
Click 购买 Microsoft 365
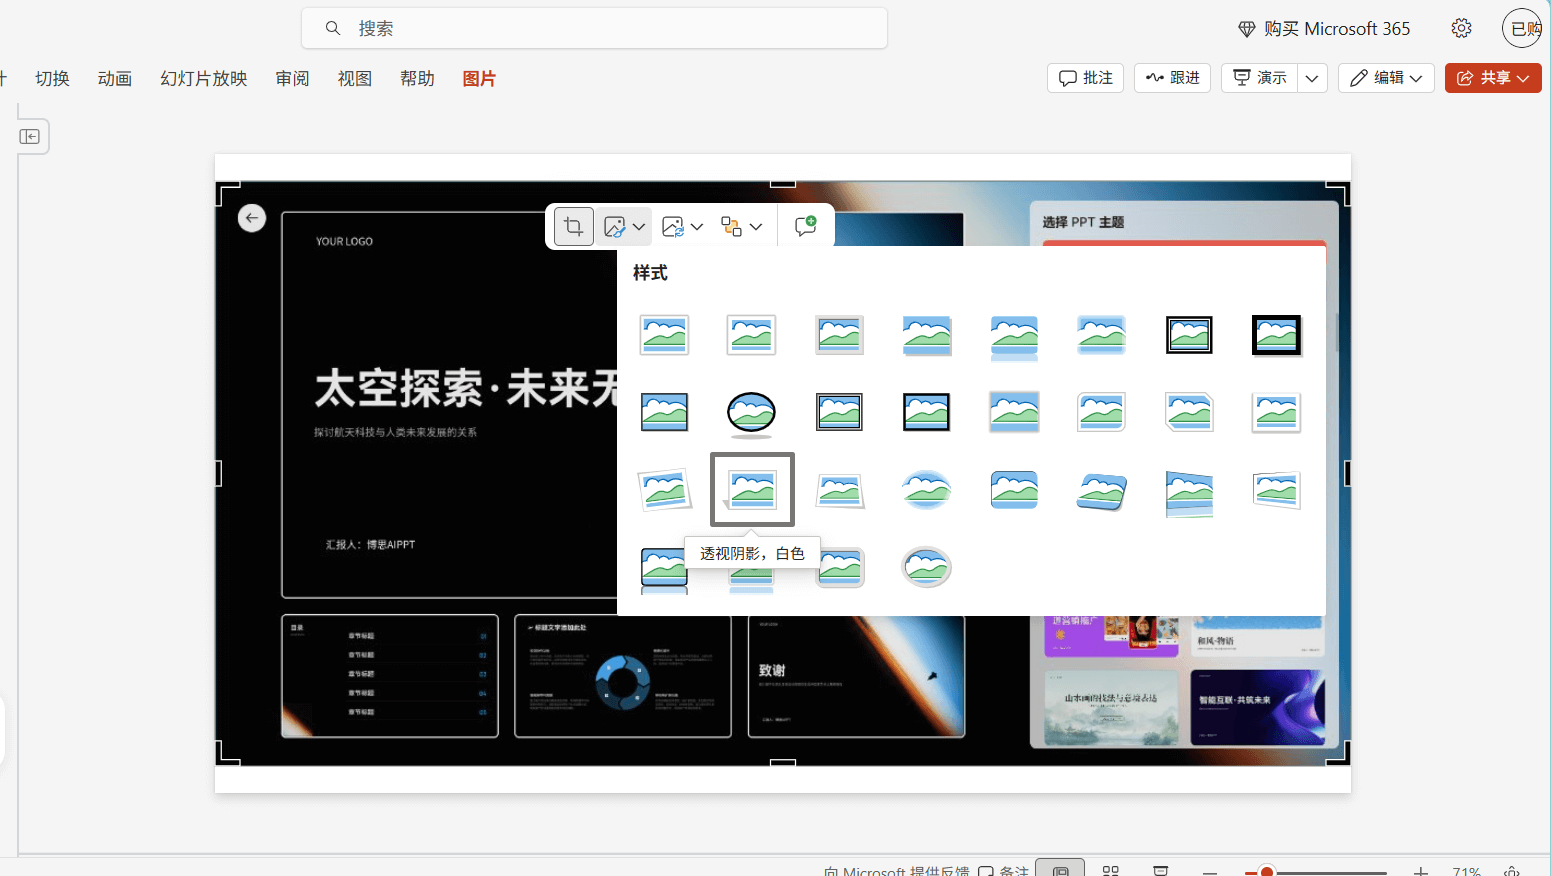1324,28
